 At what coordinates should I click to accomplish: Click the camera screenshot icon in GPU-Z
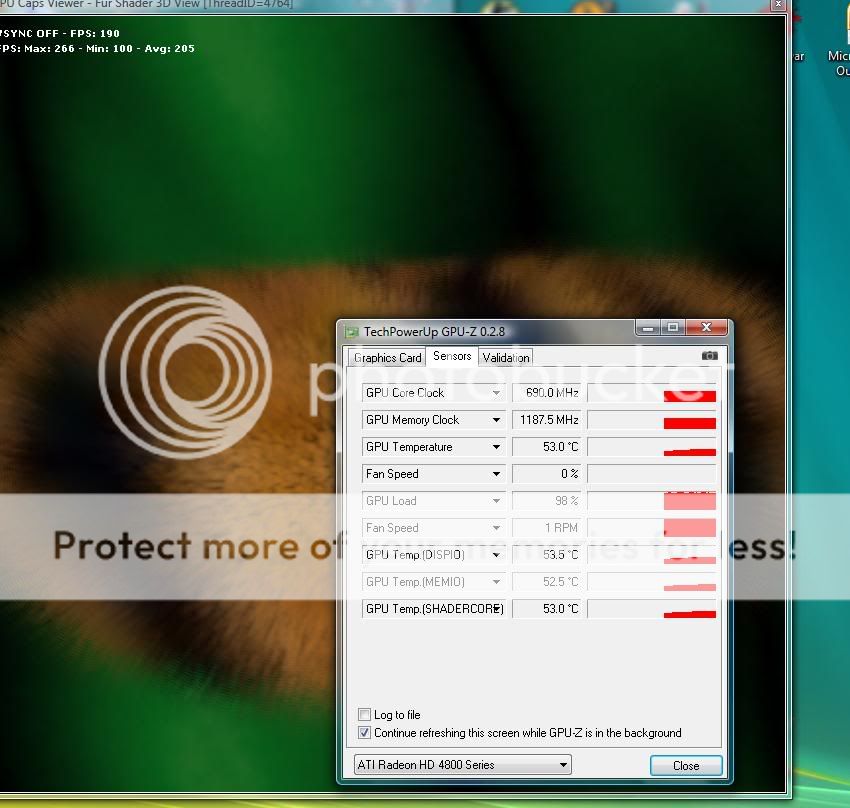point(709,356)
